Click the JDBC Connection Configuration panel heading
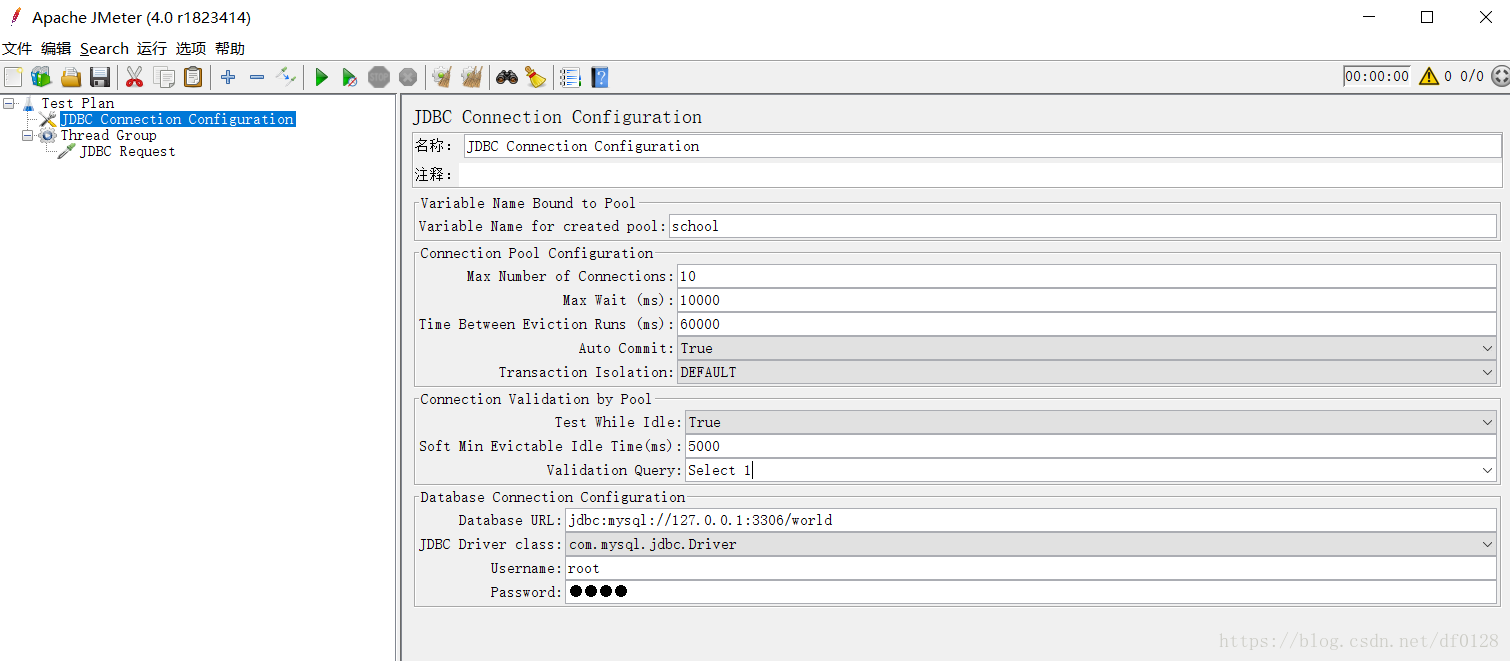Viewport: 1510px width, 661px height. click(x=557, y=117)
